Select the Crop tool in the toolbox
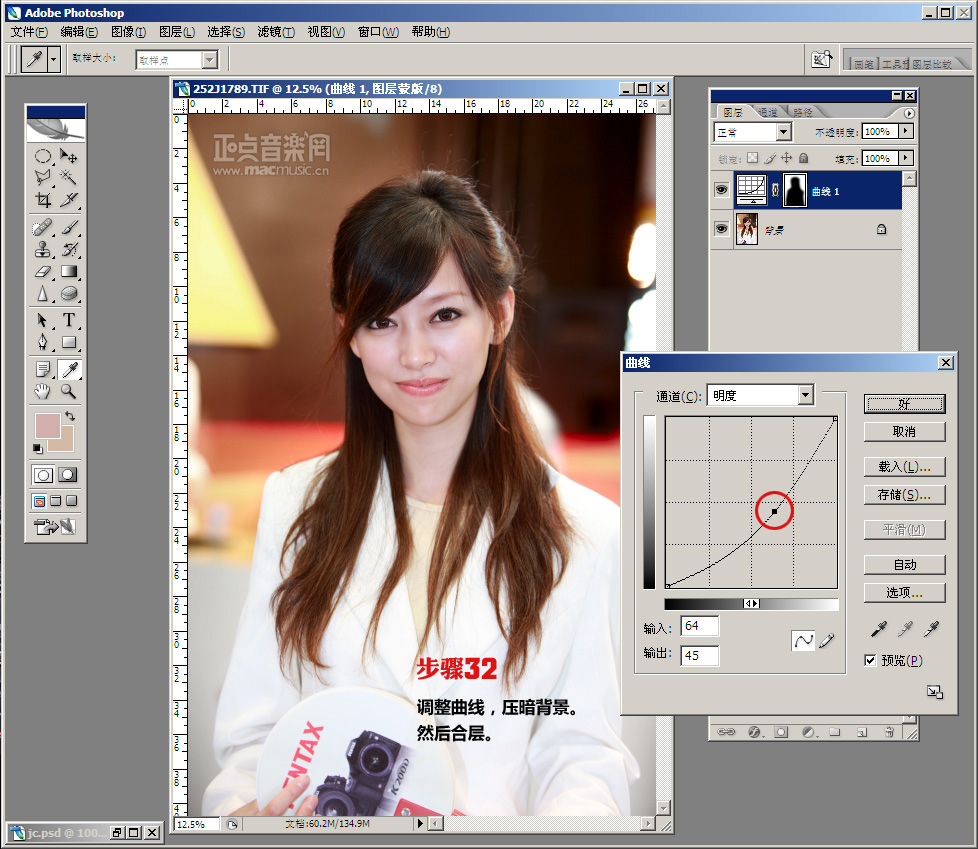 tap(43, 200)
